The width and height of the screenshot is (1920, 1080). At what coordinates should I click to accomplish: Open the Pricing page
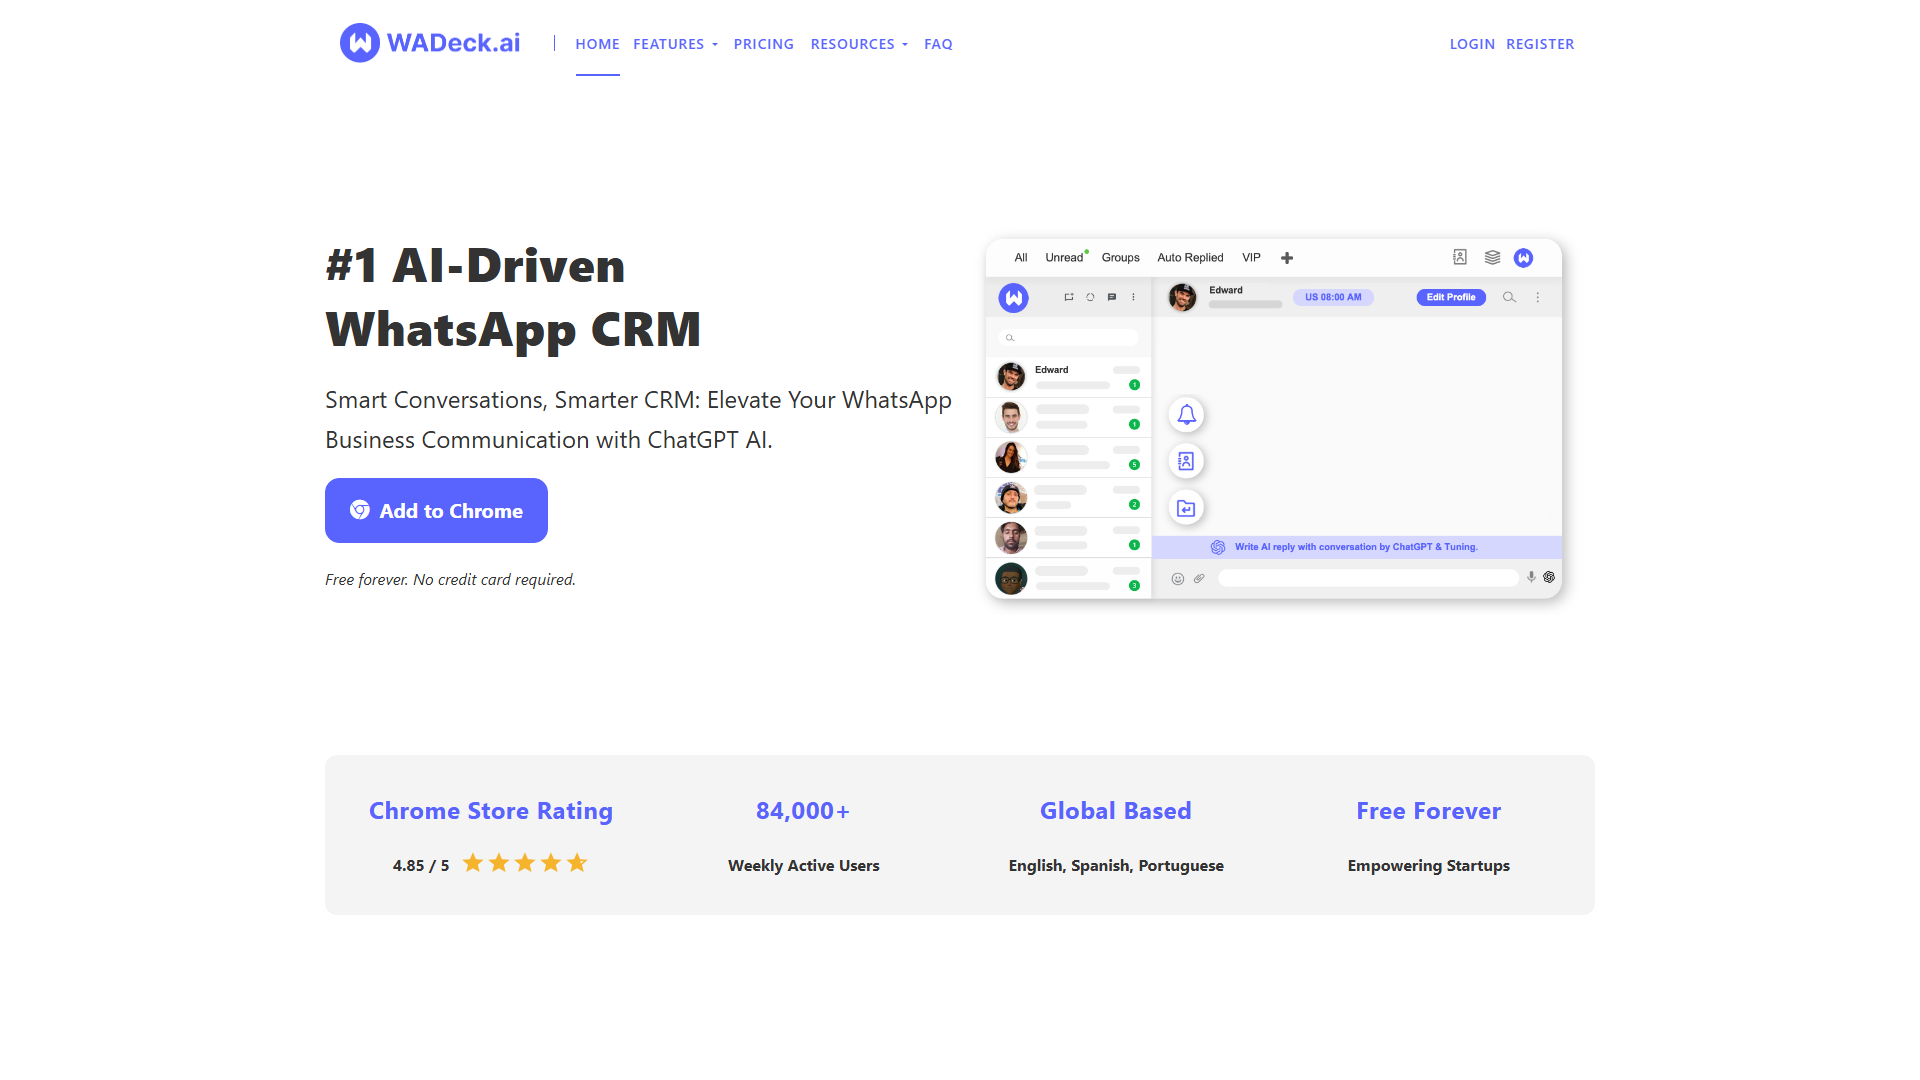(763, 44)
